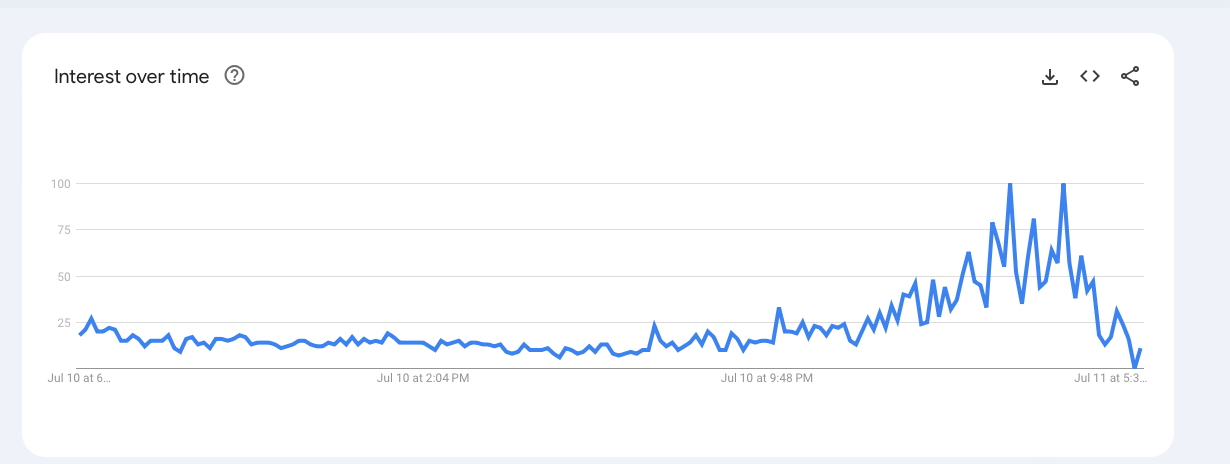Open the embed code icon

pos(1090,76)
